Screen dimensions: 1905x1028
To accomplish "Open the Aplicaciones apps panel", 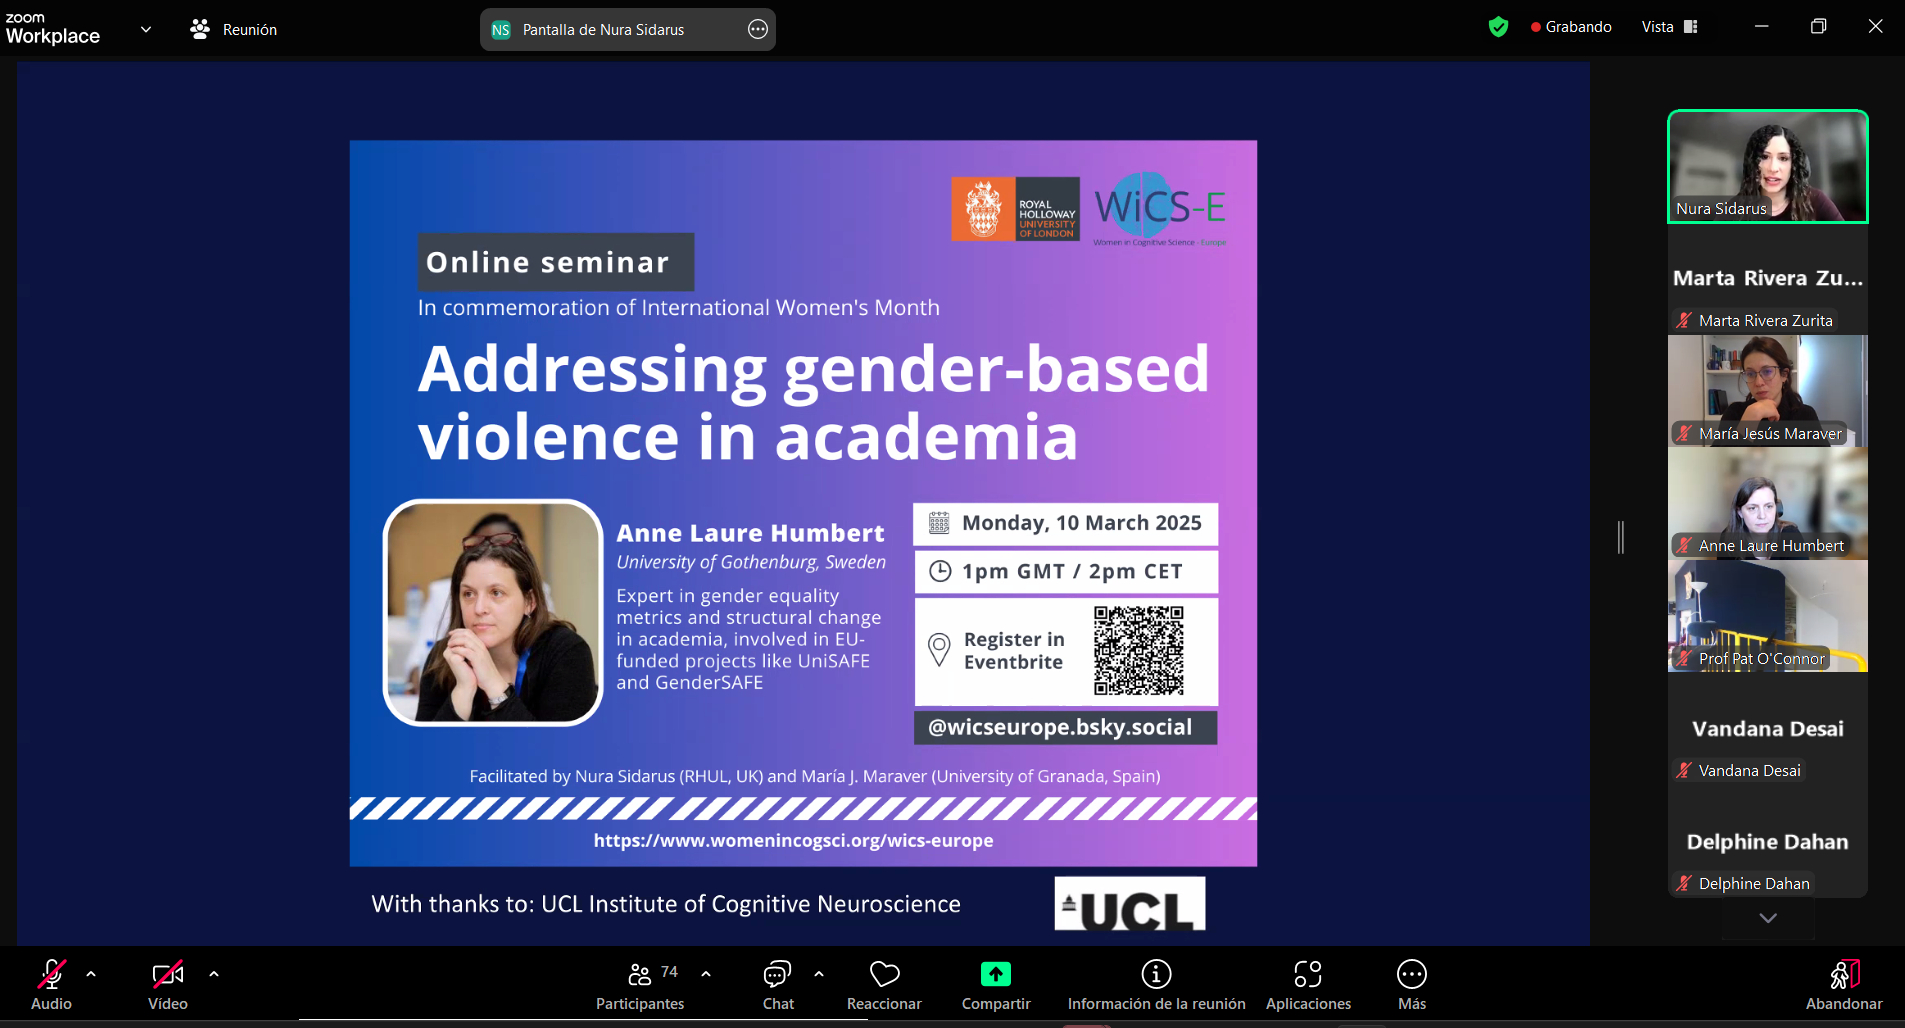I will pyautogui.click(x=1307, y=985).
